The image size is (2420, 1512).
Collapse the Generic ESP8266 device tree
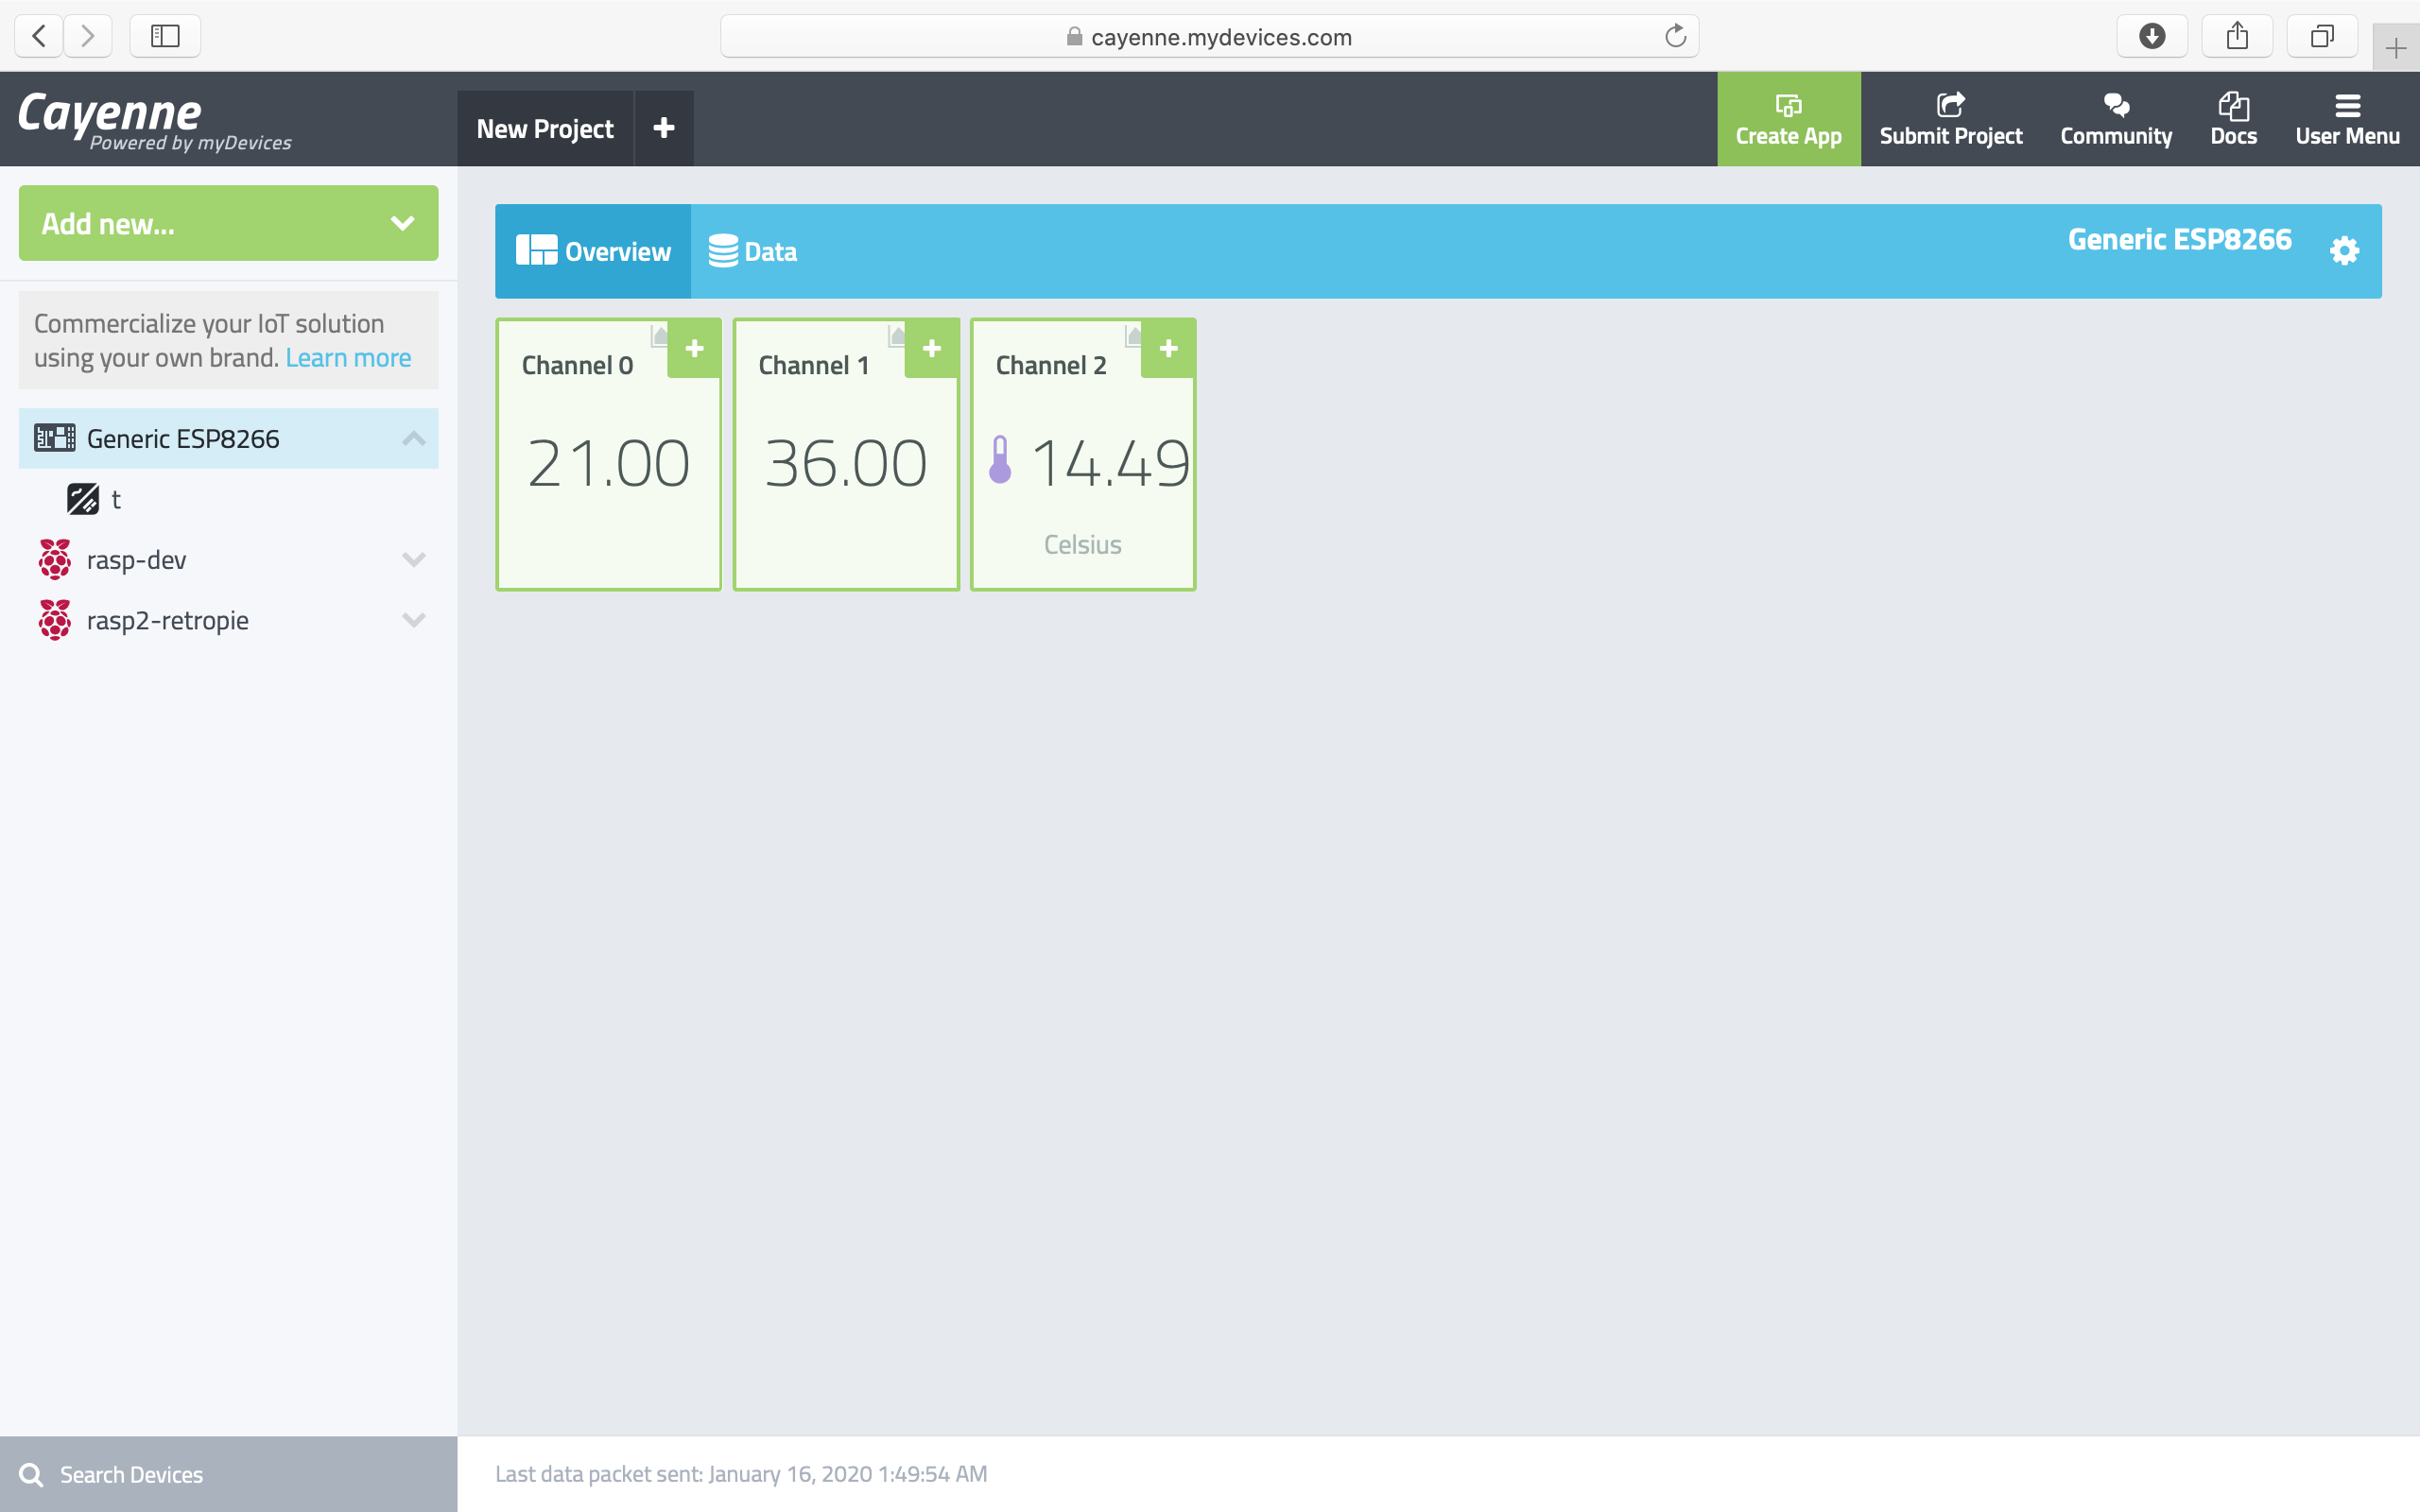pos(413,439)
